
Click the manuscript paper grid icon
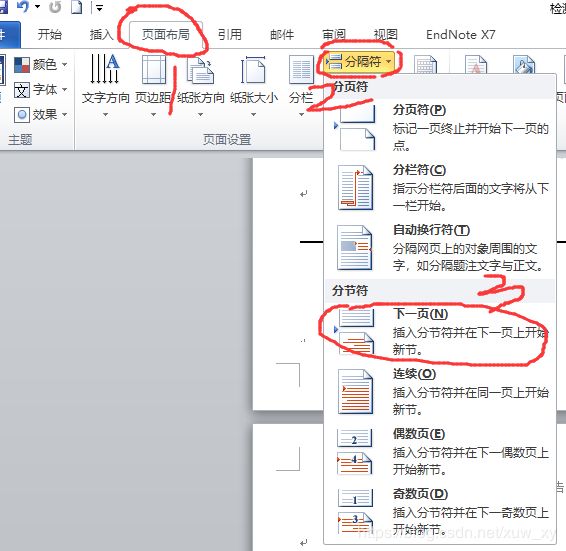425,64
